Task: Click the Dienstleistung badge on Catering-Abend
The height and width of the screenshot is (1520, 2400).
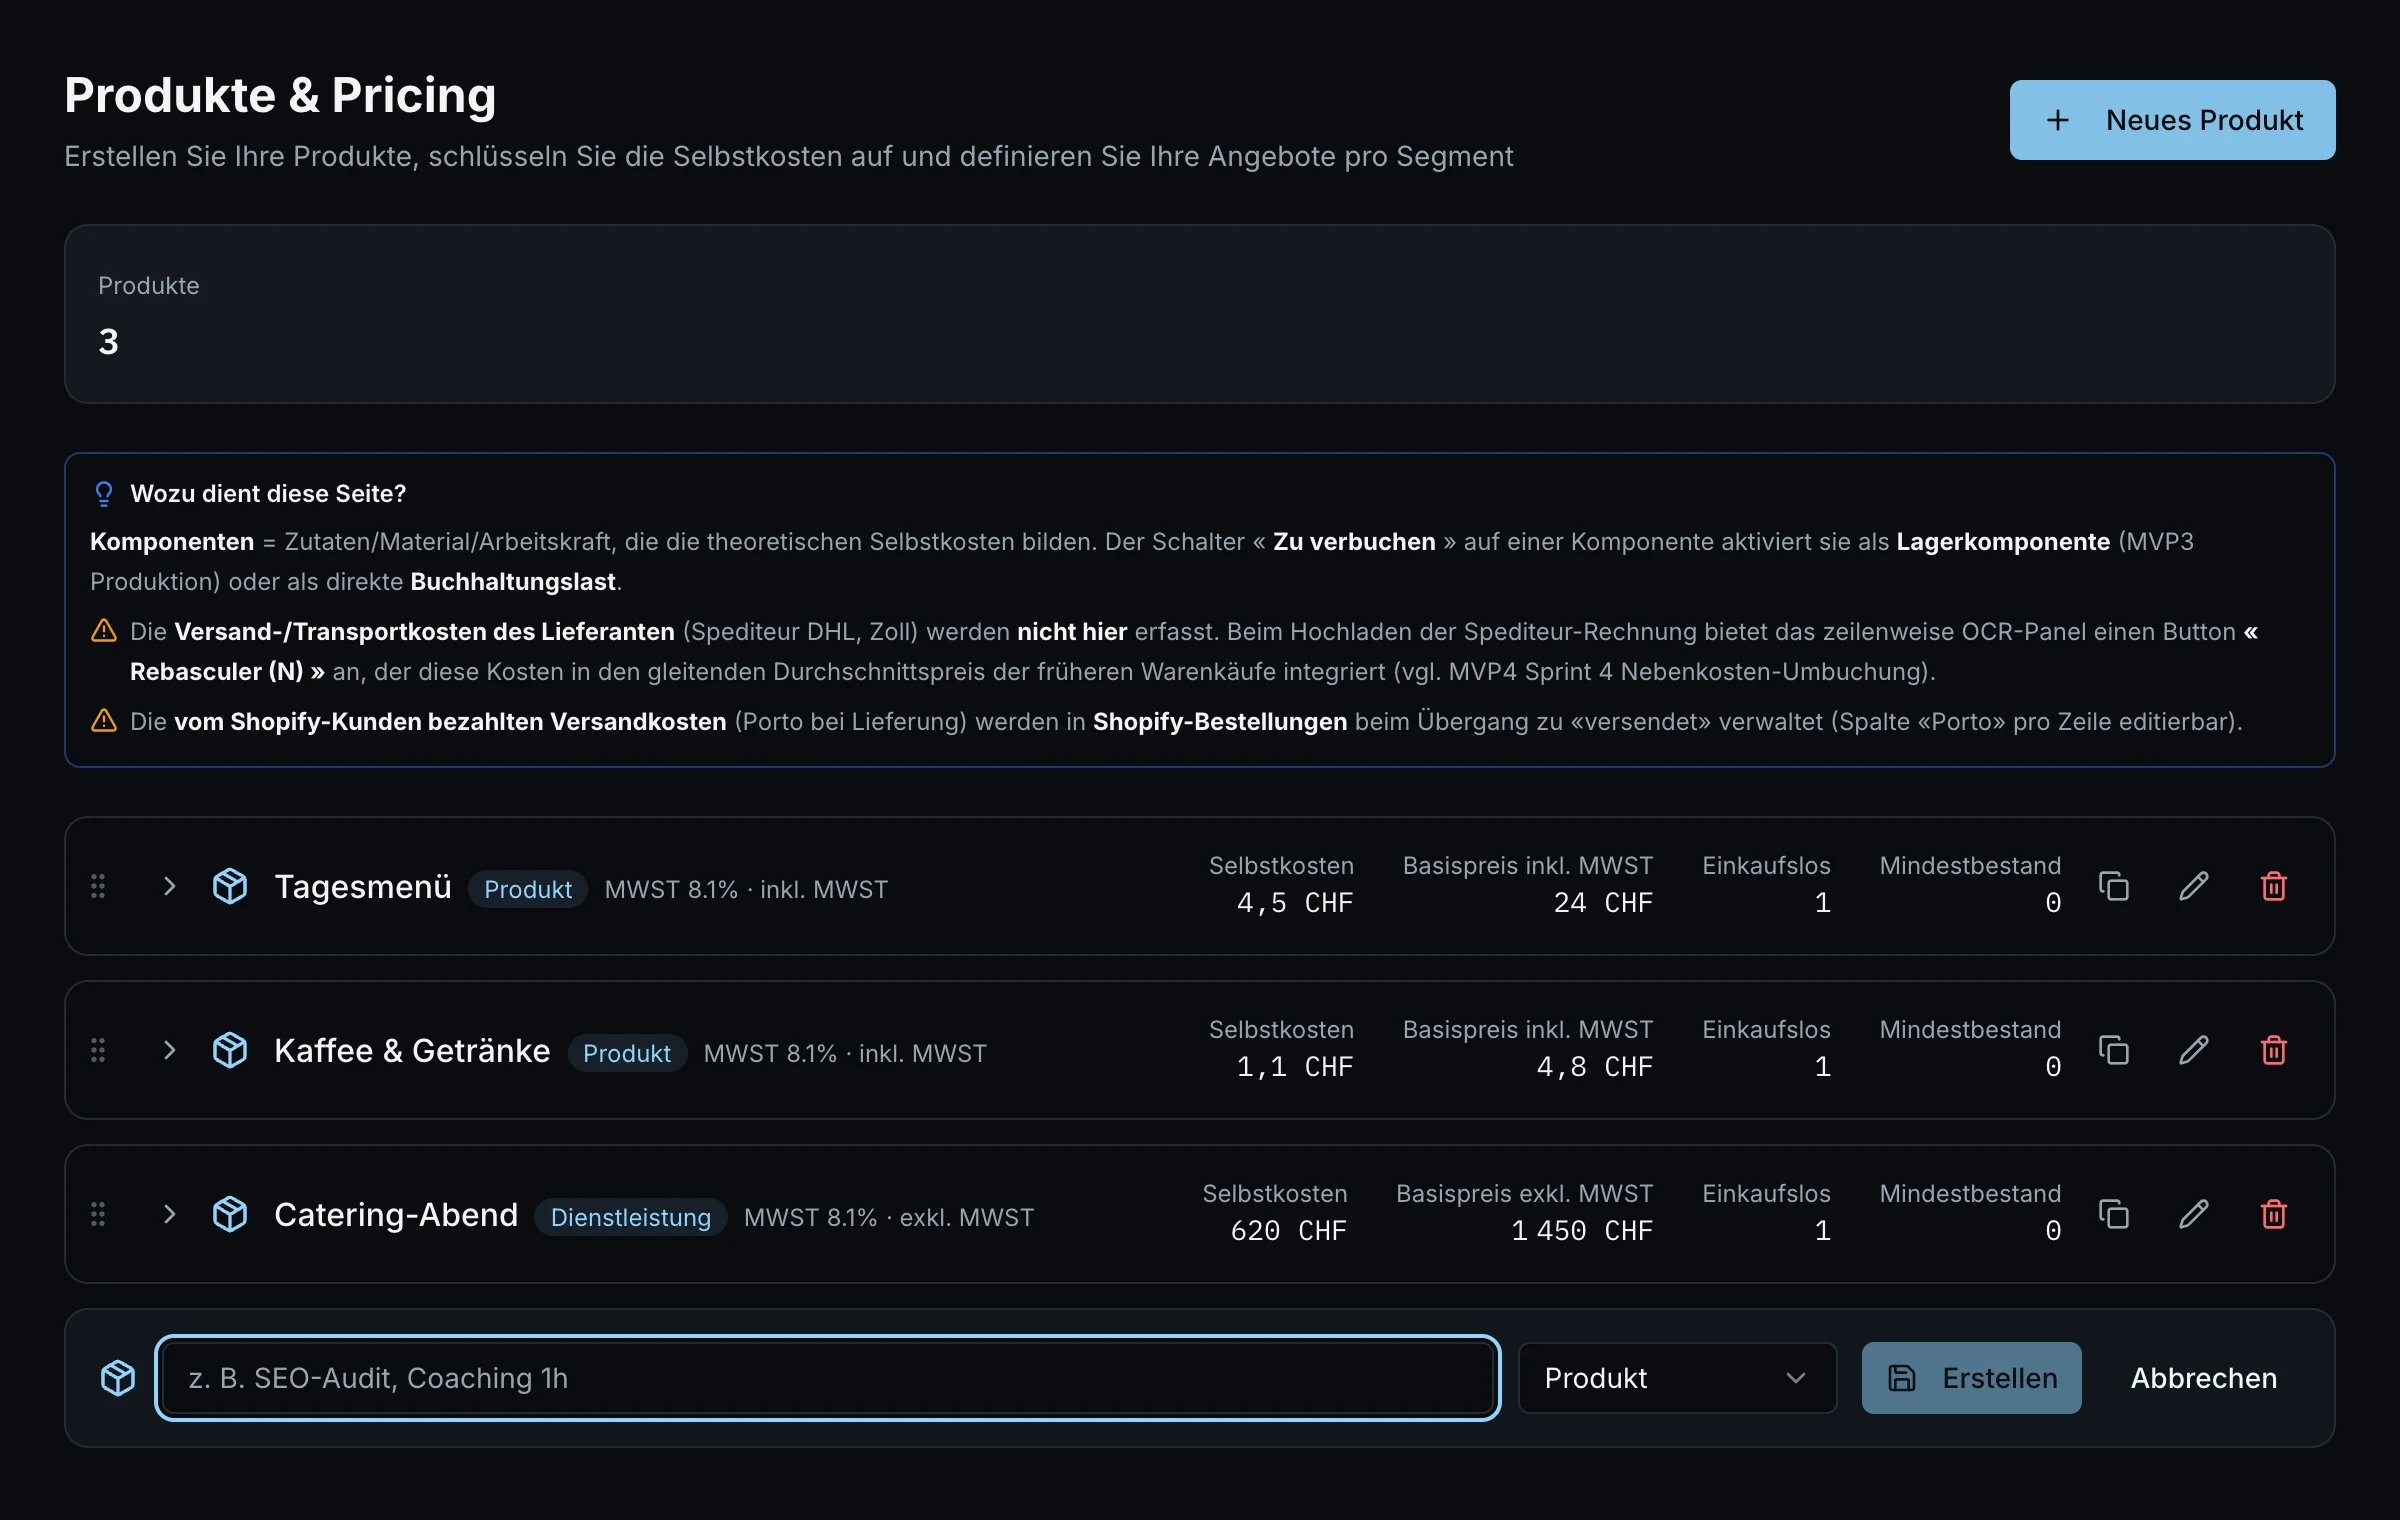Action: 631,1217
